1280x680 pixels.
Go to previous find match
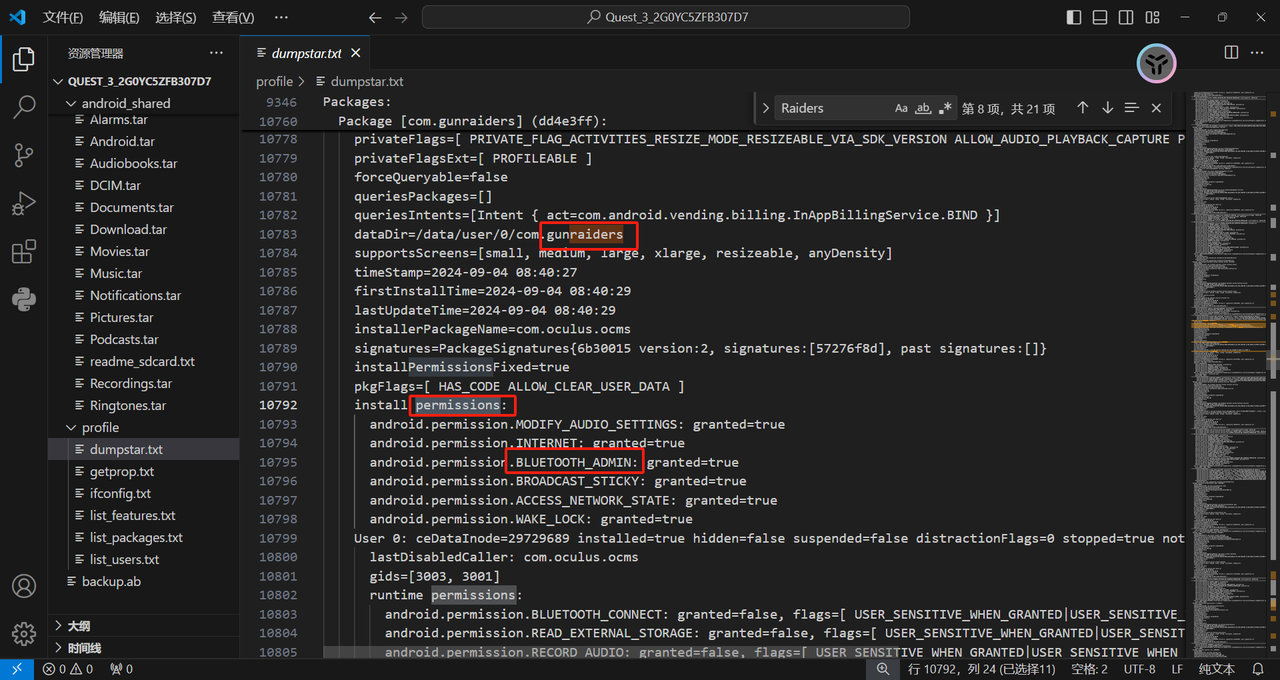1082,108
